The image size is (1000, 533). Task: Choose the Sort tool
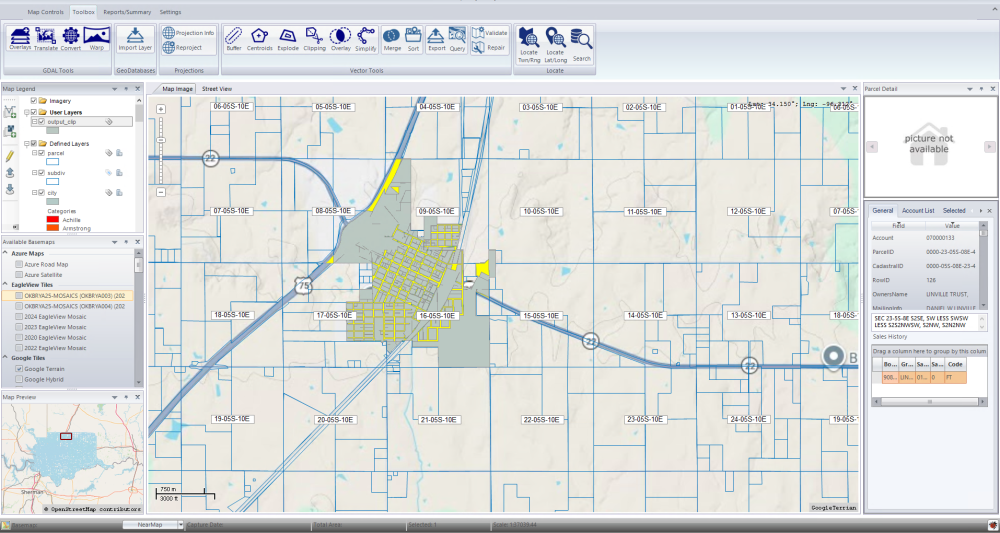pos(413,40)
